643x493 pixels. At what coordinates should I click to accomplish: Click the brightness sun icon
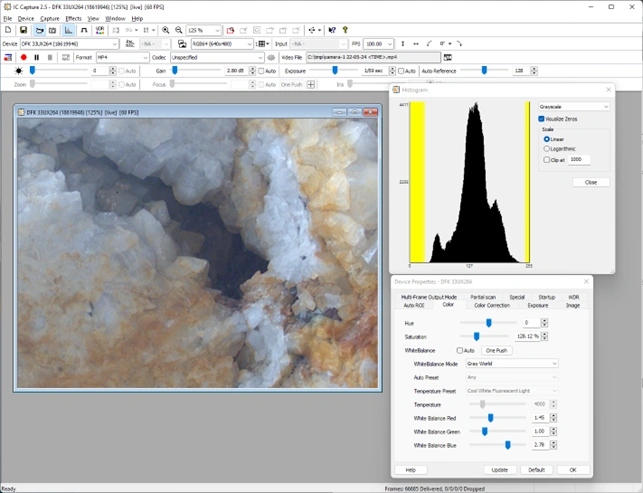click(19, 71)
